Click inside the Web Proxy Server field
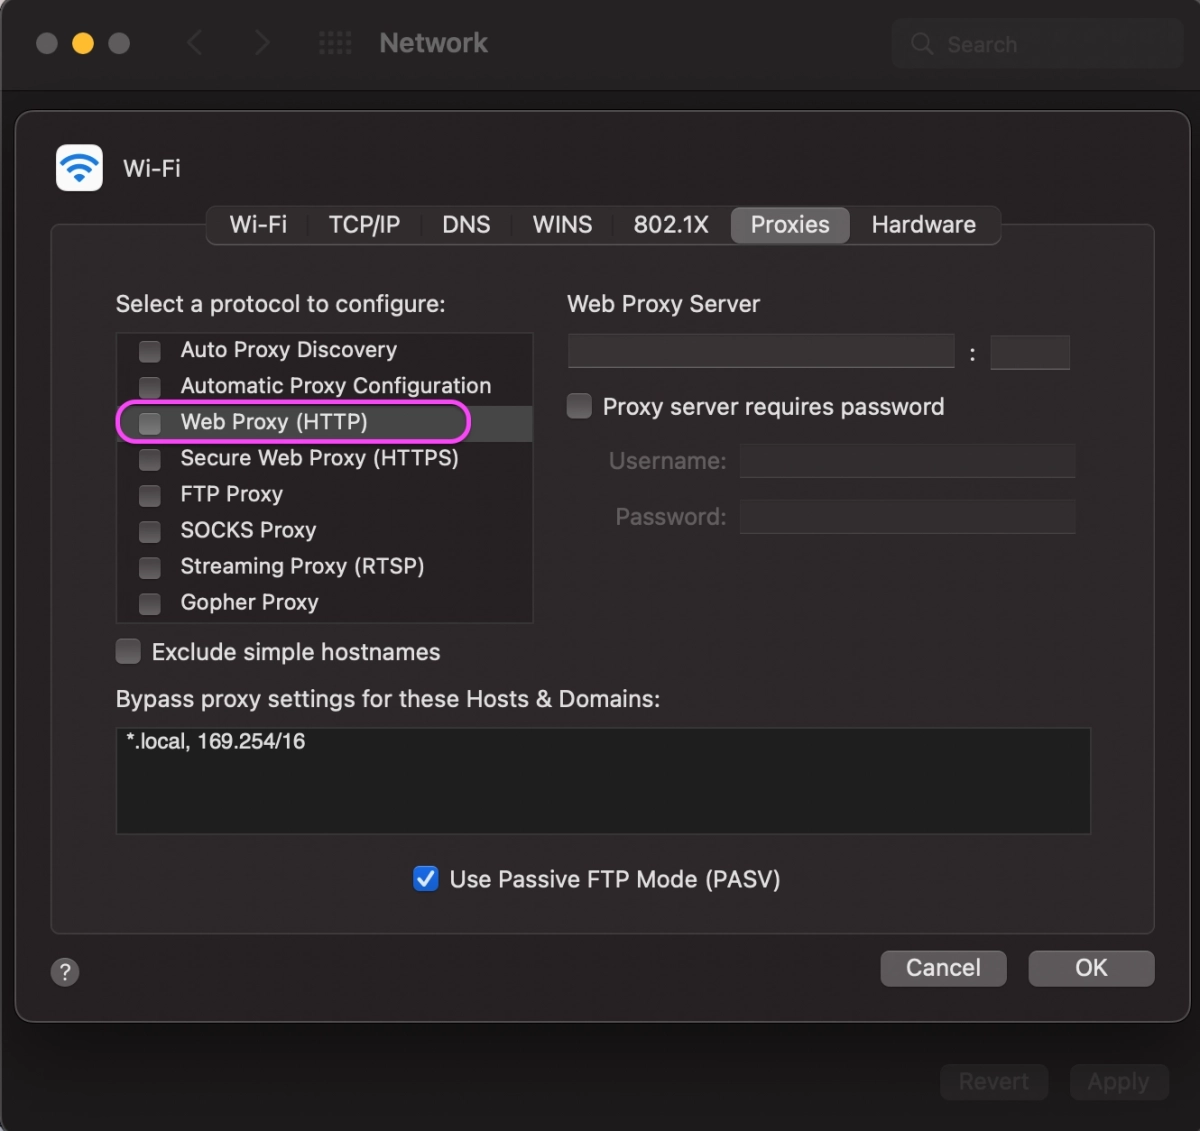 [x=760, y=351]
